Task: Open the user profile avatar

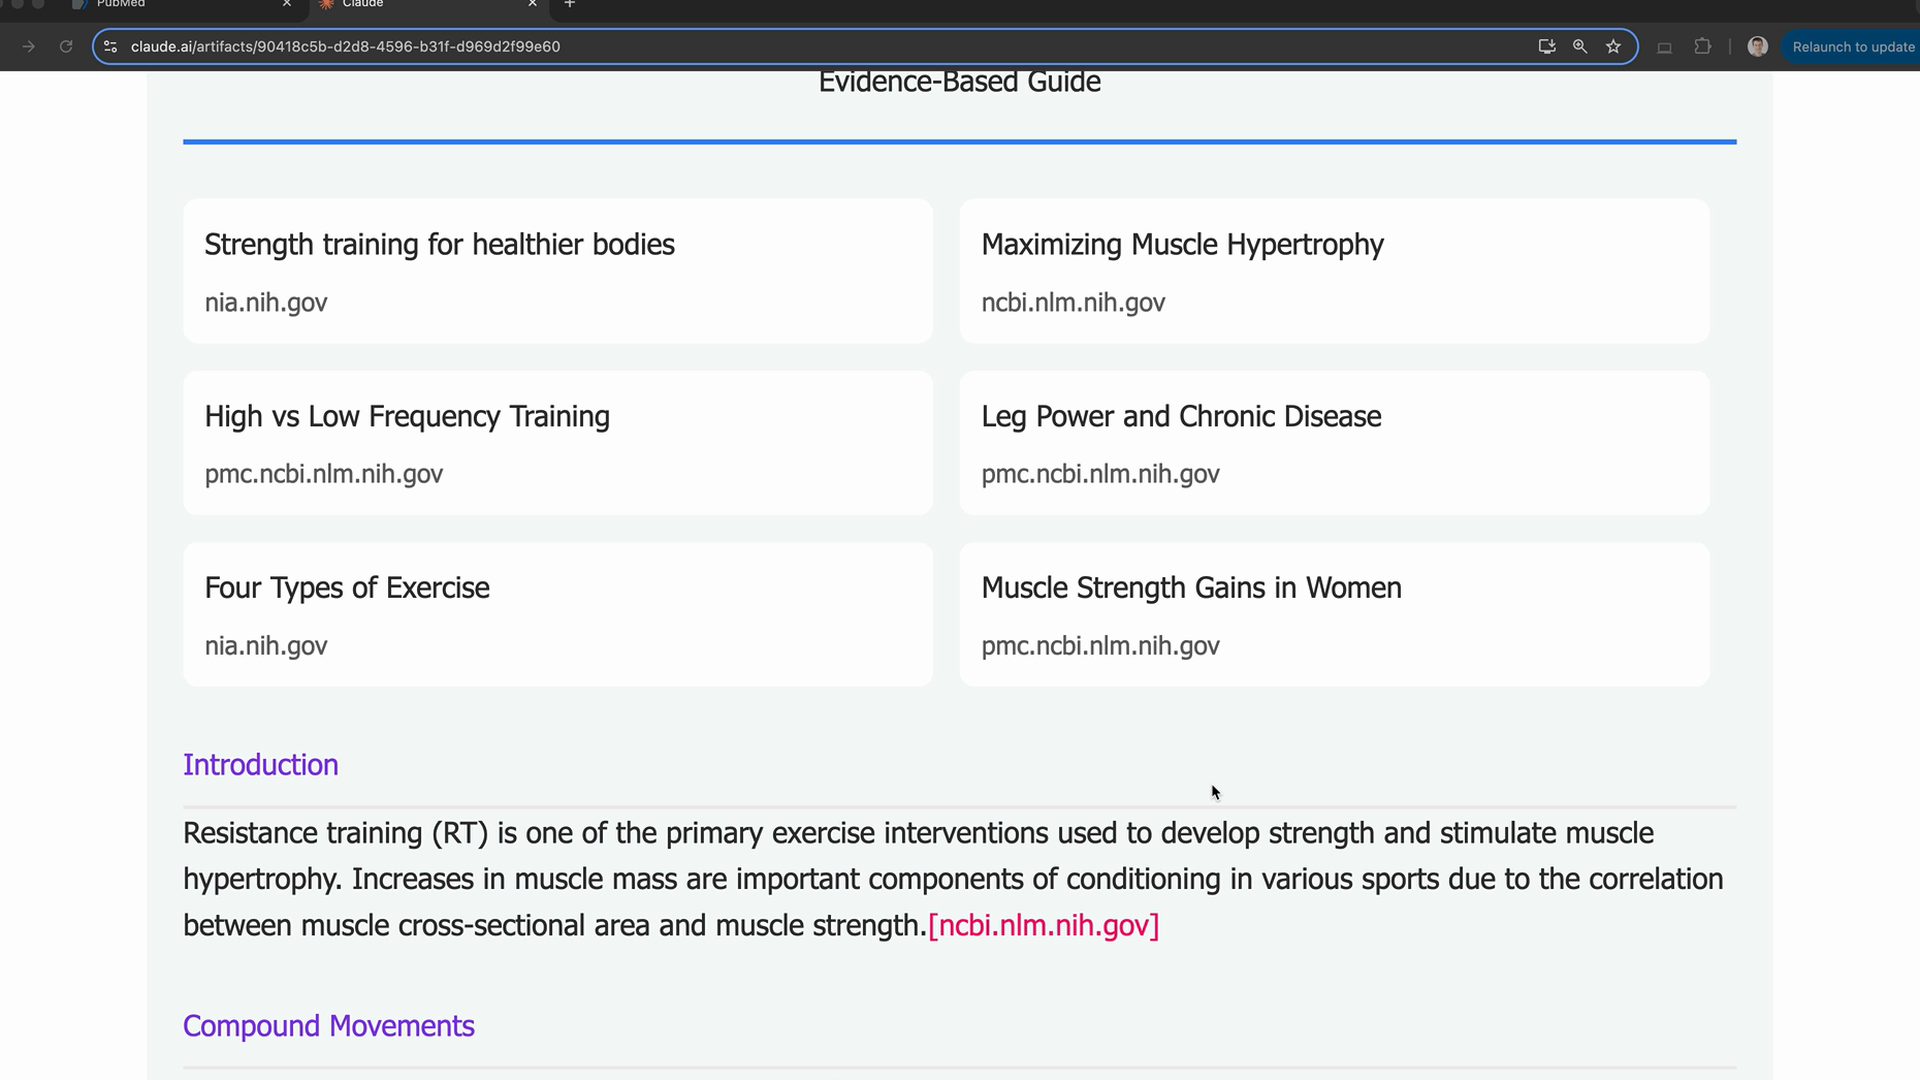Action: pyautogui.click(x=1757, y=47)
